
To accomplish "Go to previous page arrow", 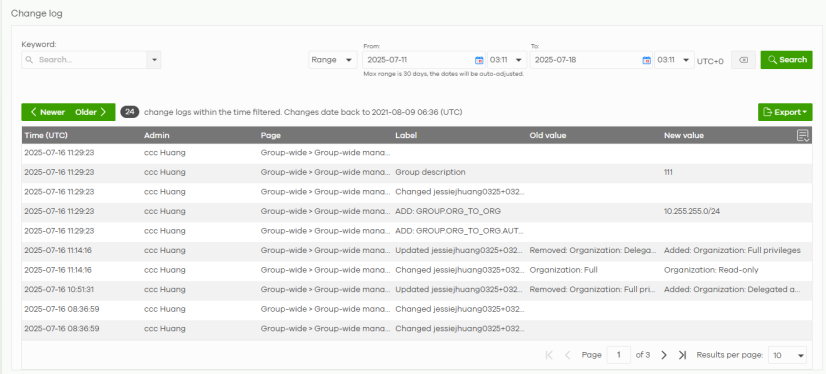I will coord(567,355).
